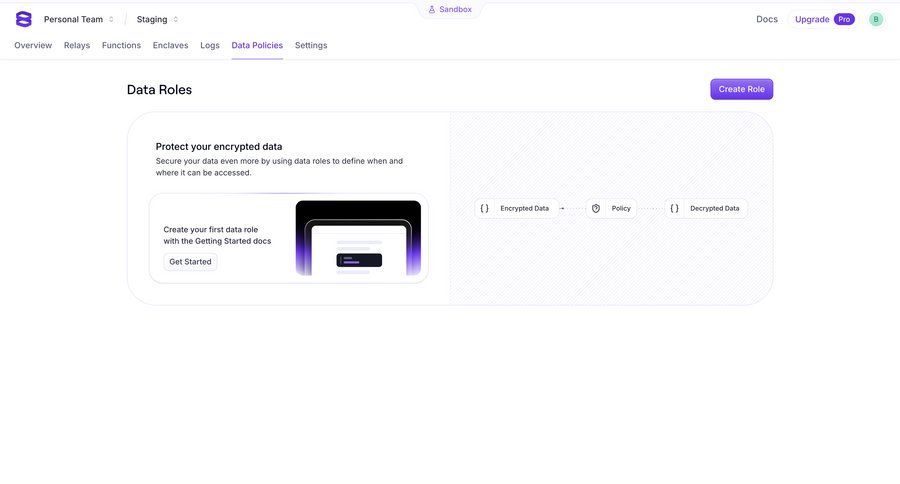Open the Enclaves tab
900x484 pixels.
coord(170,45)
